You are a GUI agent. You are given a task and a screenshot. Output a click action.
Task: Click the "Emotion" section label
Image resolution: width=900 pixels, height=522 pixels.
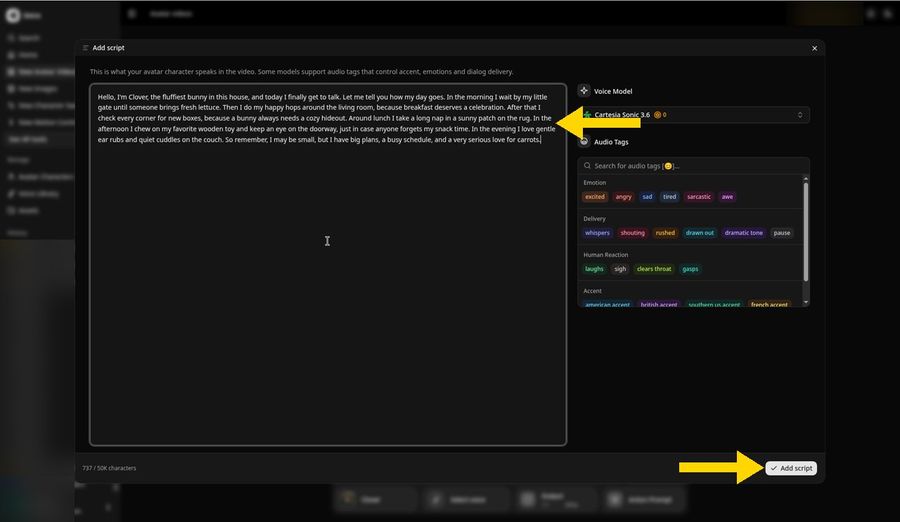point(595,183)
